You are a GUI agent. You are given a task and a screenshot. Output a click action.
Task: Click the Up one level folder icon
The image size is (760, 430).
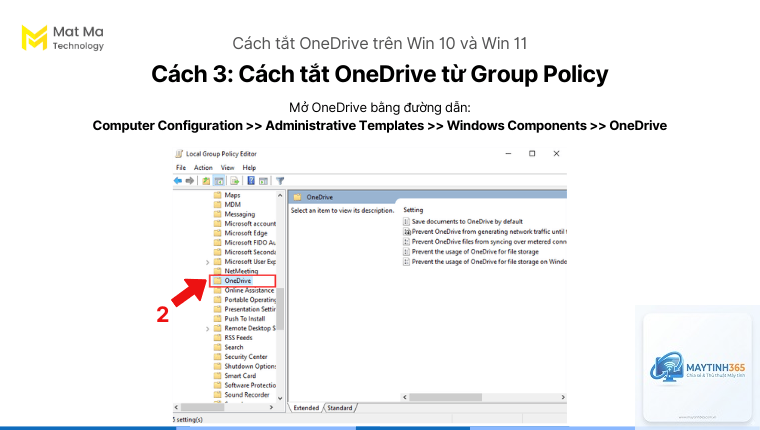pyautogui.click(x=206, y=181)
